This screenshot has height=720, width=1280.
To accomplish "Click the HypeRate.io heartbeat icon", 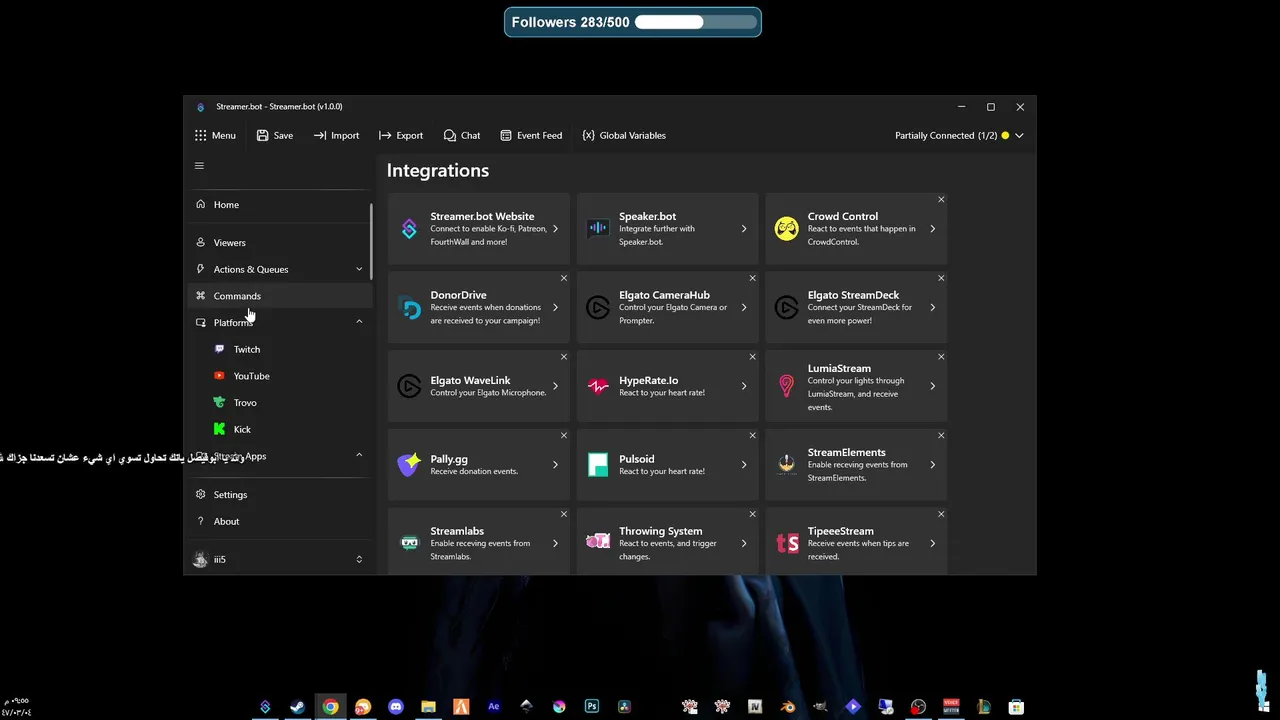I will (x=598, y=386).
